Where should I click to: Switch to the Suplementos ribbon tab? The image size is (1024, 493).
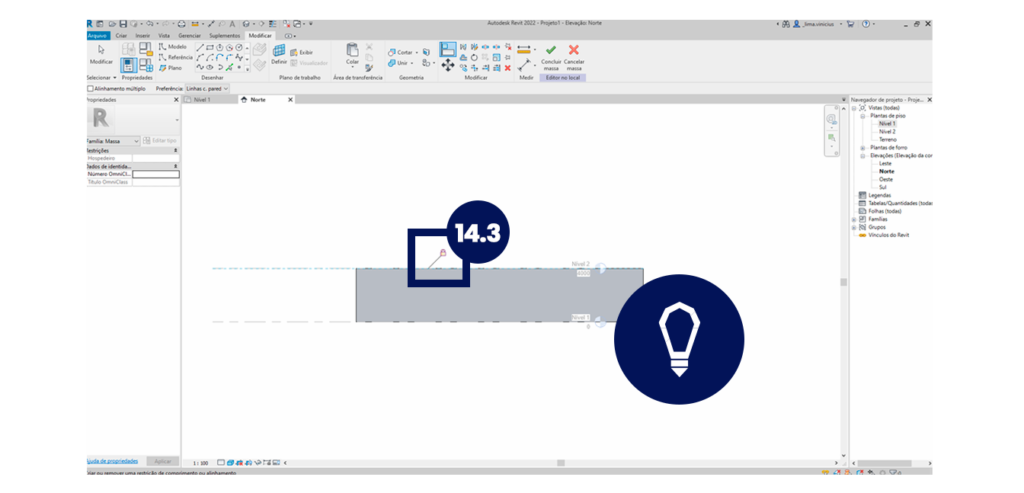(225, 35)
